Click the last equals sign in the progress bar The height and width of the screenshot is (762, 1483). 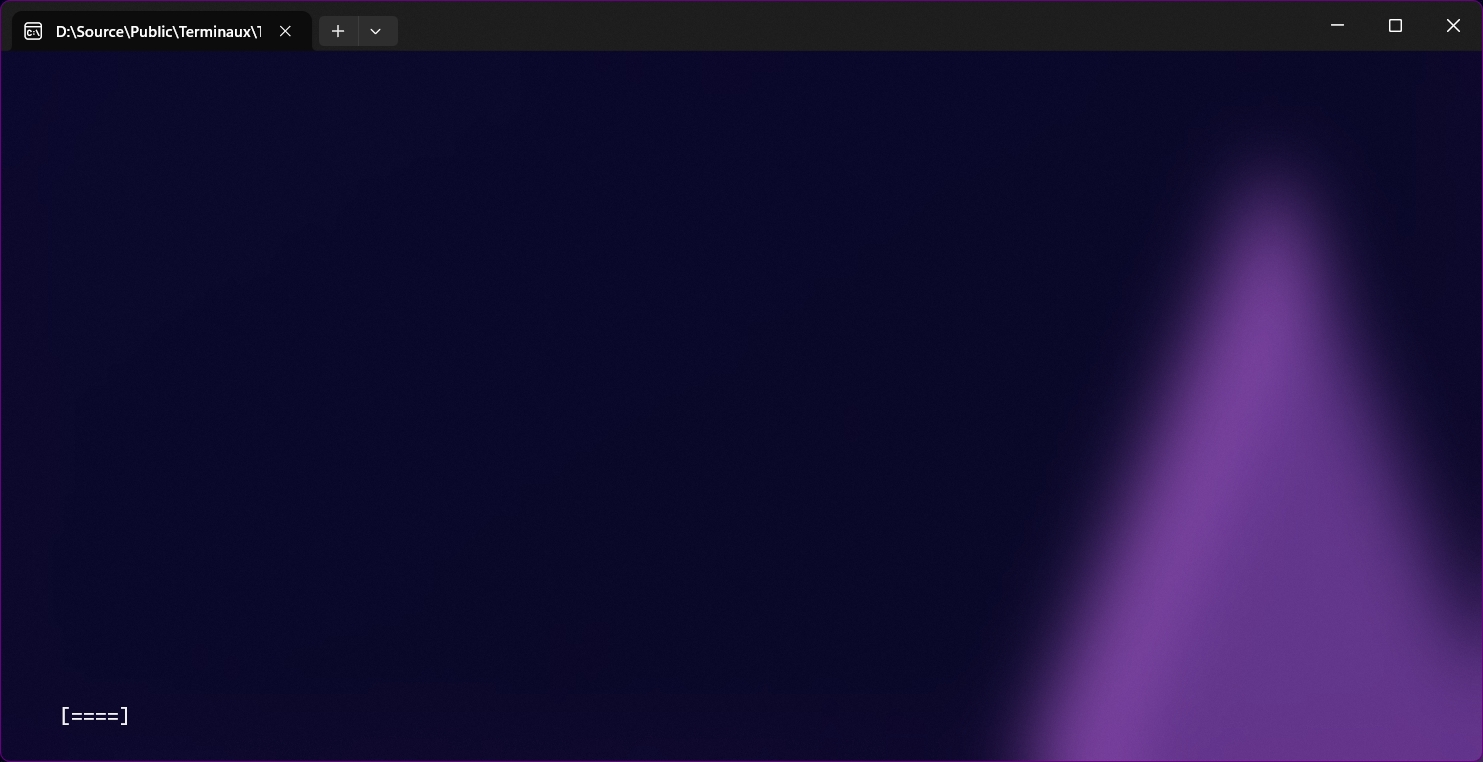[x=113, y=716]
